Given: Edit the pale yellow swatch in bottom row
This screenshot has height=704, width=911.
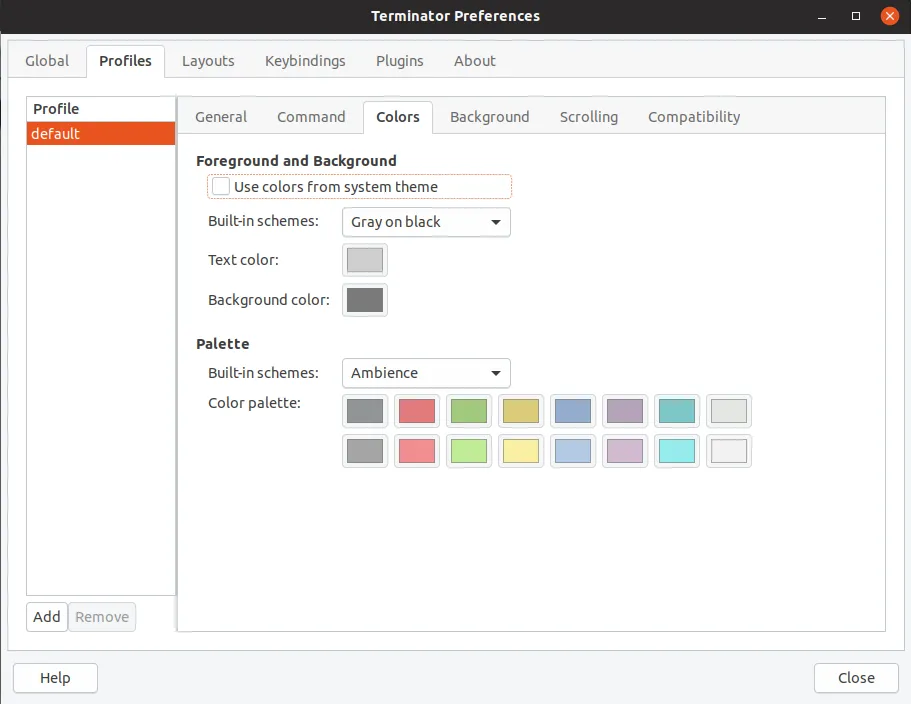Looking at the screenshot, I should [521, 451].
